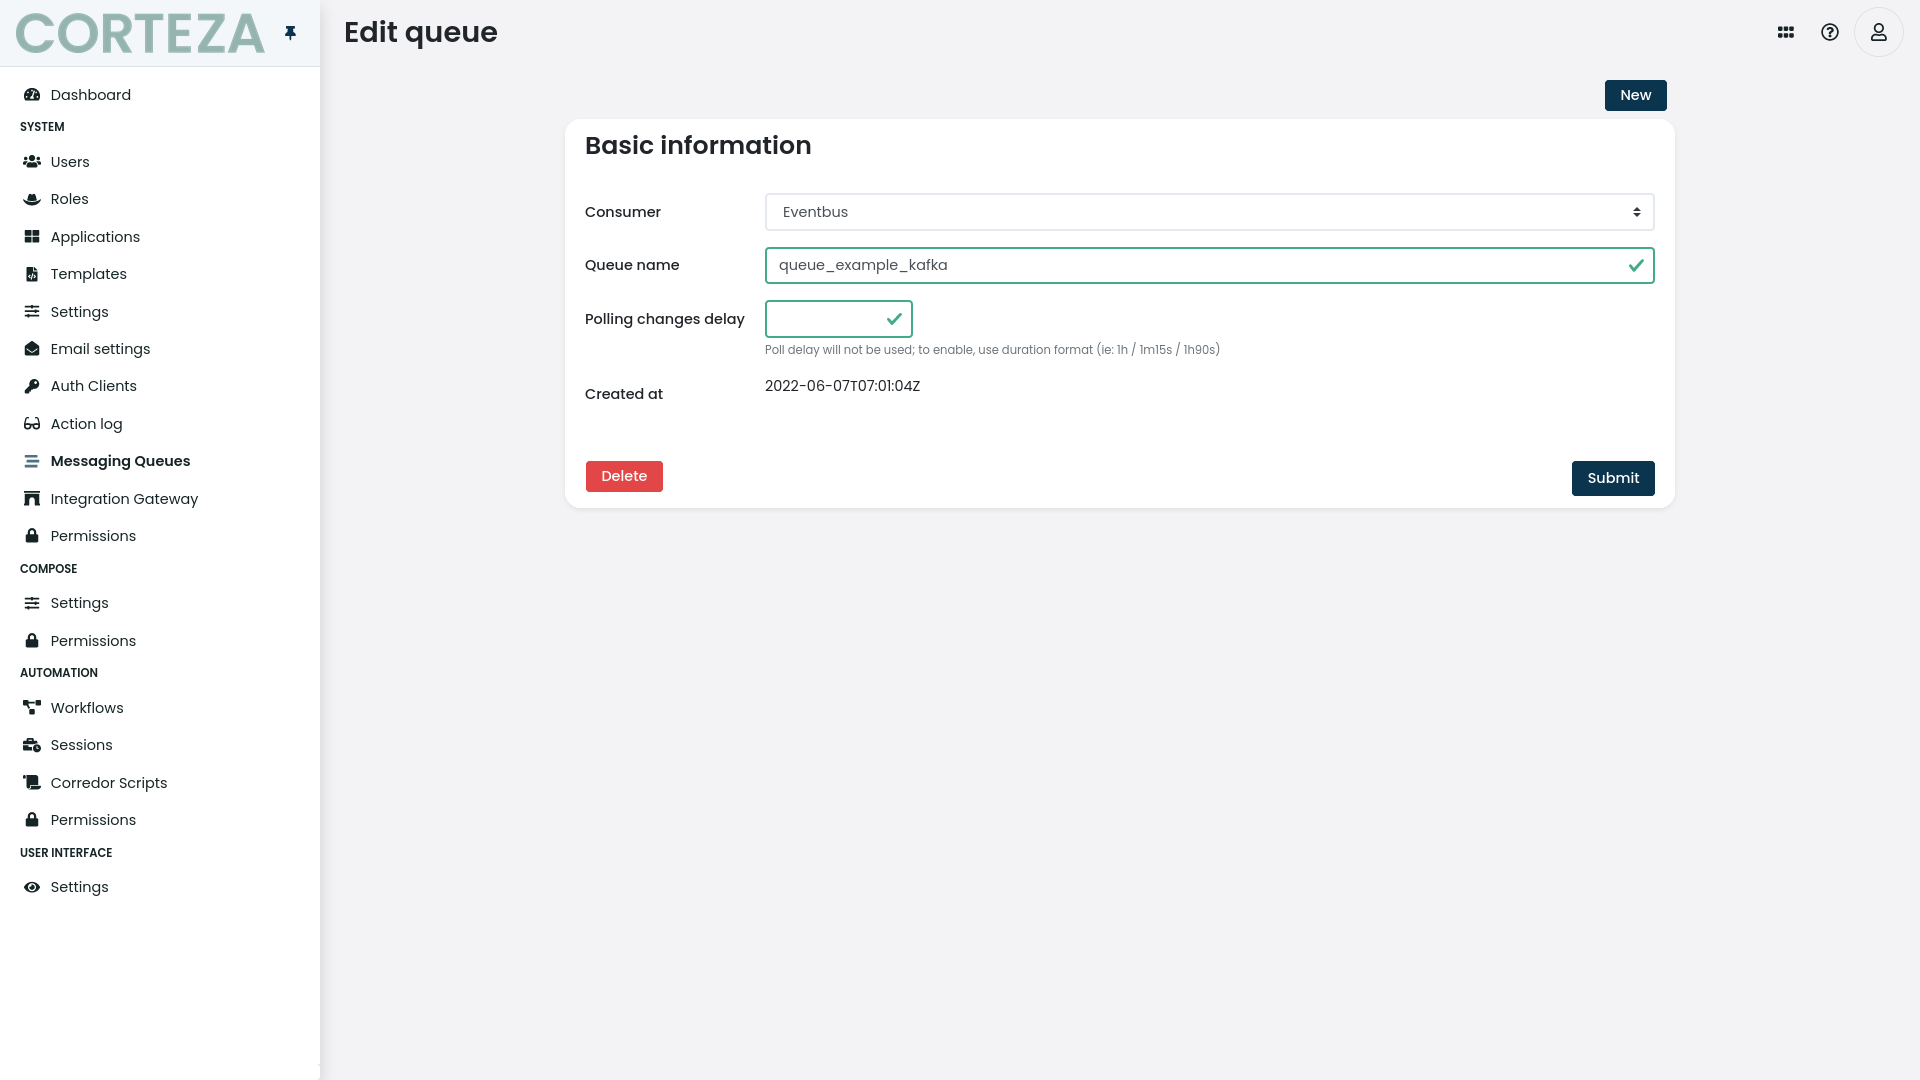Toggle the Queue name validation checkmark
Screen dimensions: 1920x1080
coord(1635,265)
